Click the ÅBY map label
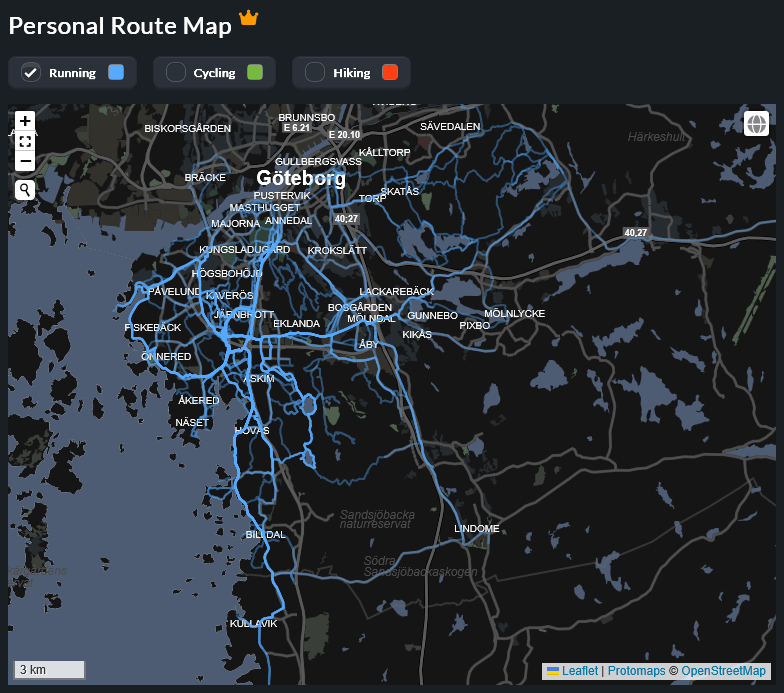784x693 pixels. click(x=368, y=344)
